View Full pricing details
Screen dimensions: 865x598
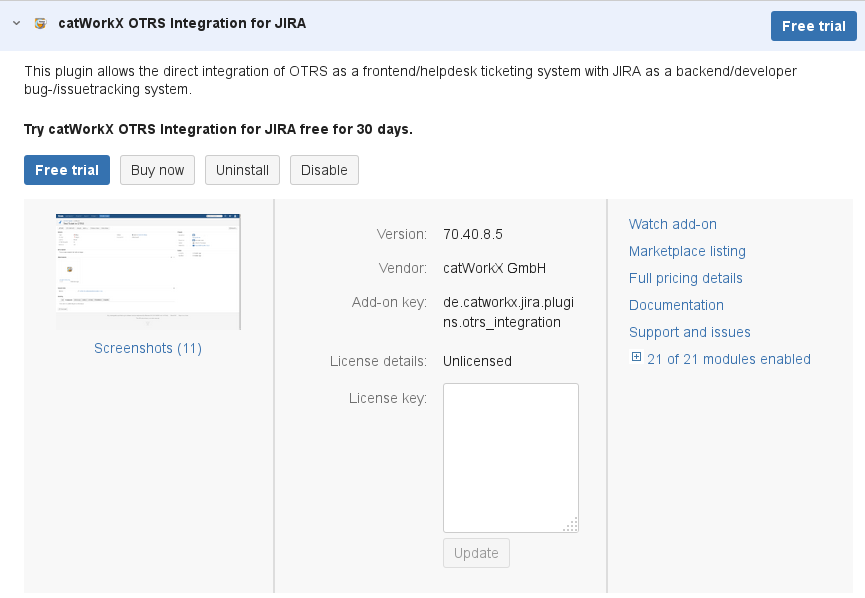[x=685, y=278]
